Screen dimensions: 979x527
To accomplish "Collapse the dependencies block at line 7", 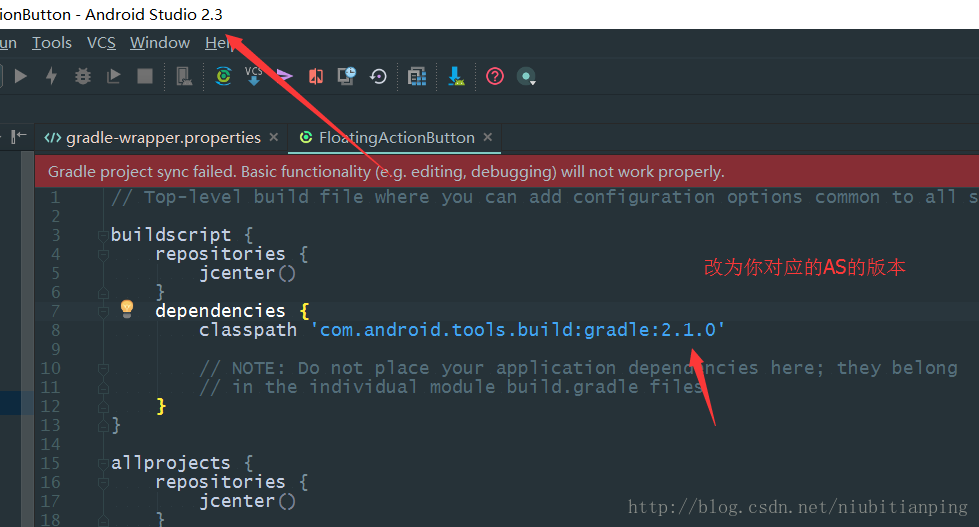I will 103,311.
